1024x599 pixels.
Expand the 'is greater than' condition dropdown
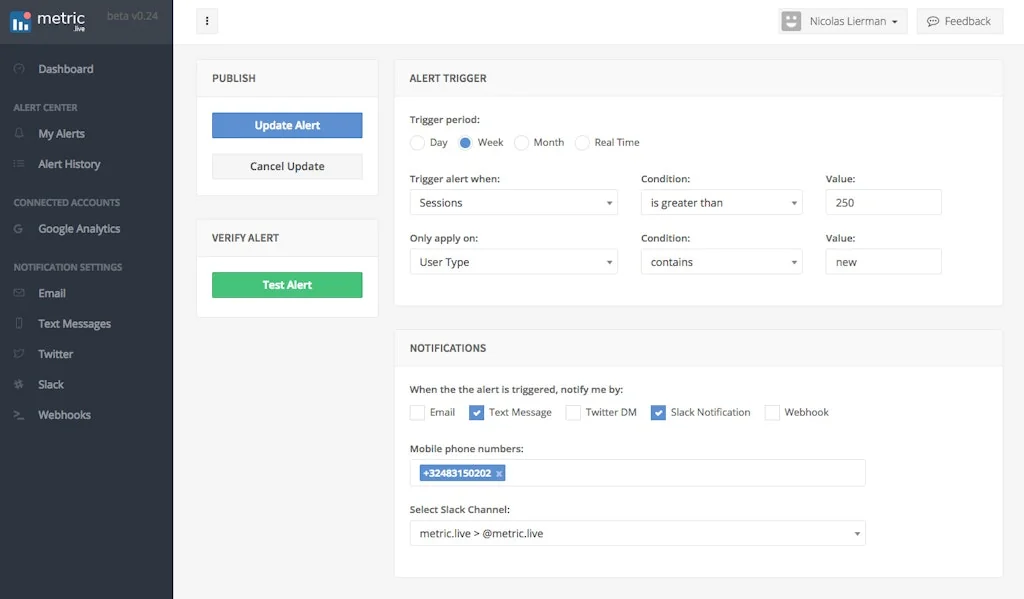pyautogui.click(x=721, y=203)
